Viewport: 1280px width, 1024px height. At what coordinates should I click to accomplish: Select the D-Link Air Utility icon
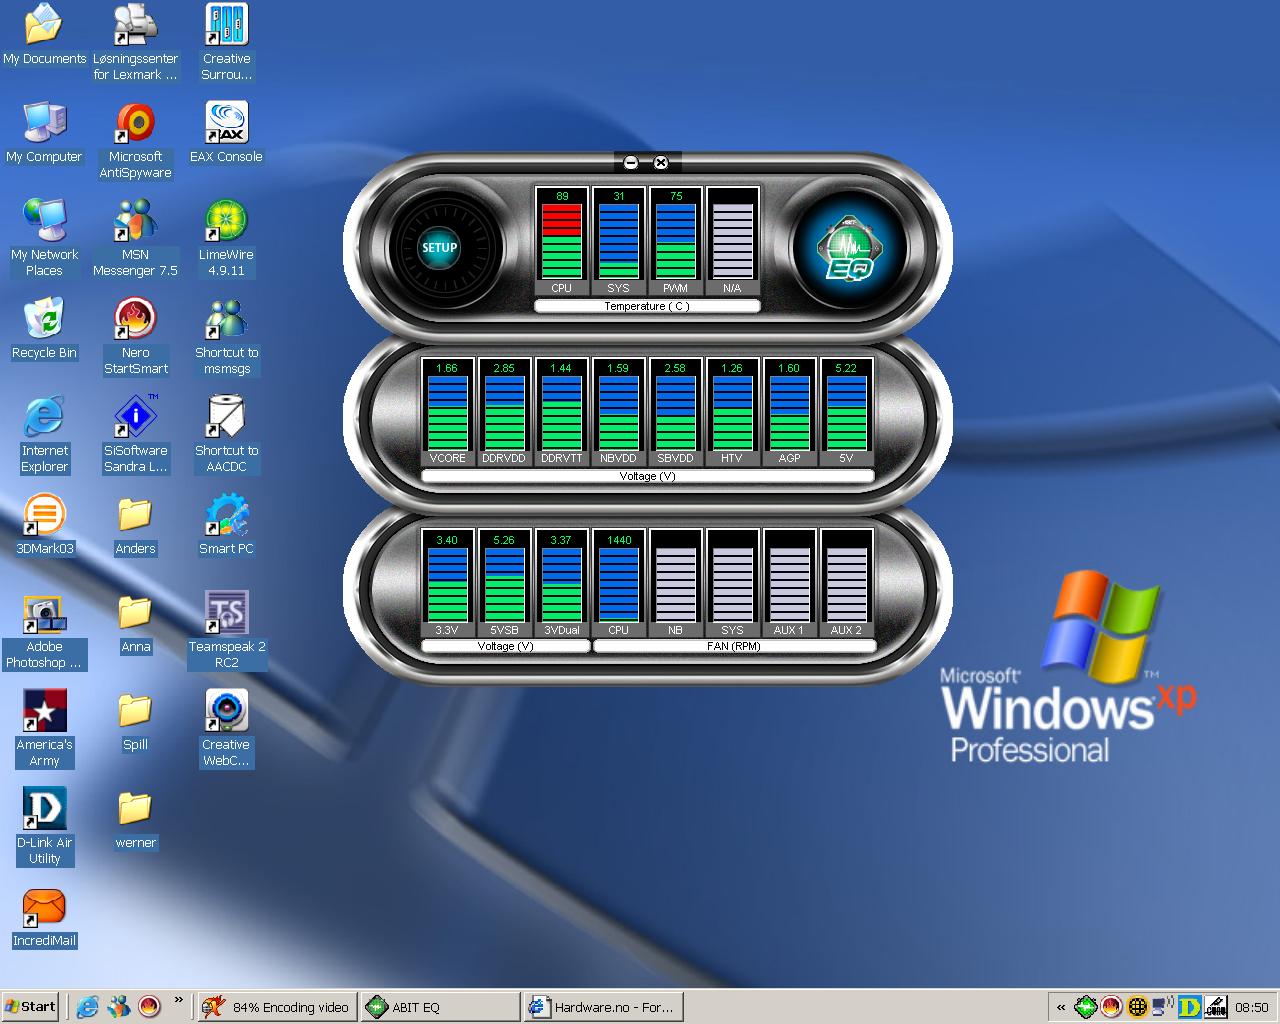[x=44, y=826]
